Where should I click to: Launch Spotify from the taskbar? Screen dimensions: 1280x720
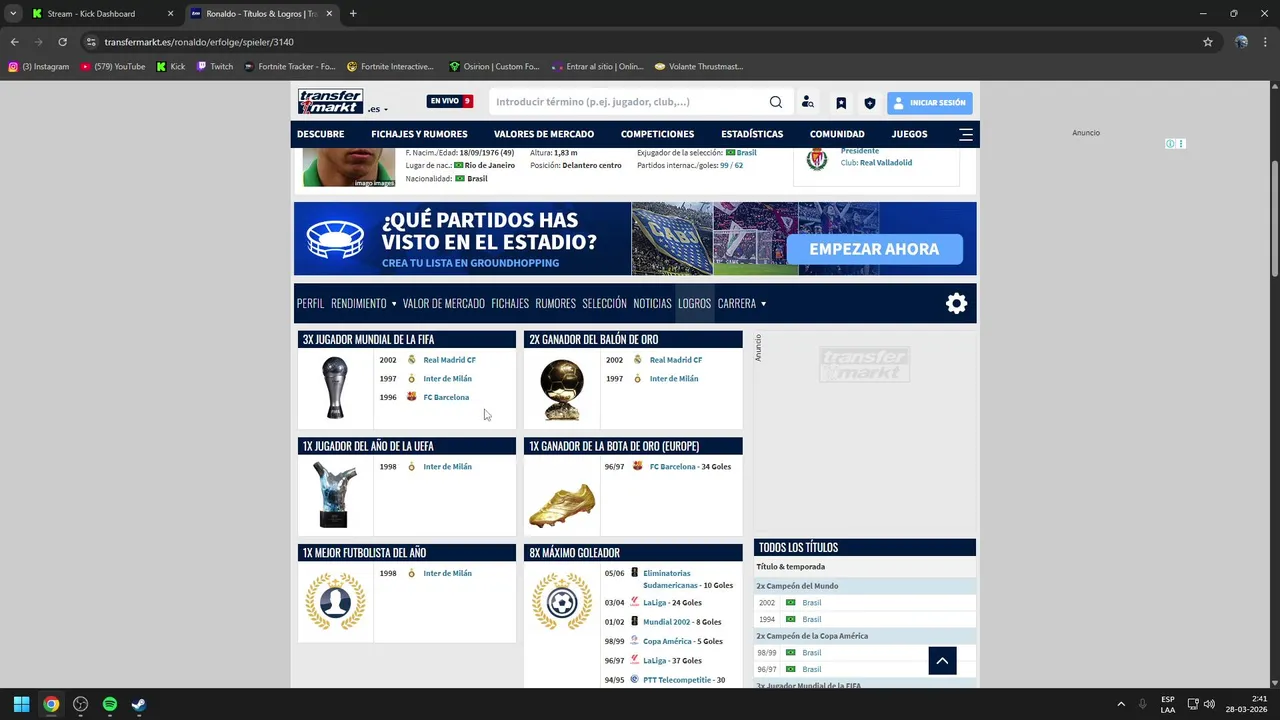coord(110,704)
